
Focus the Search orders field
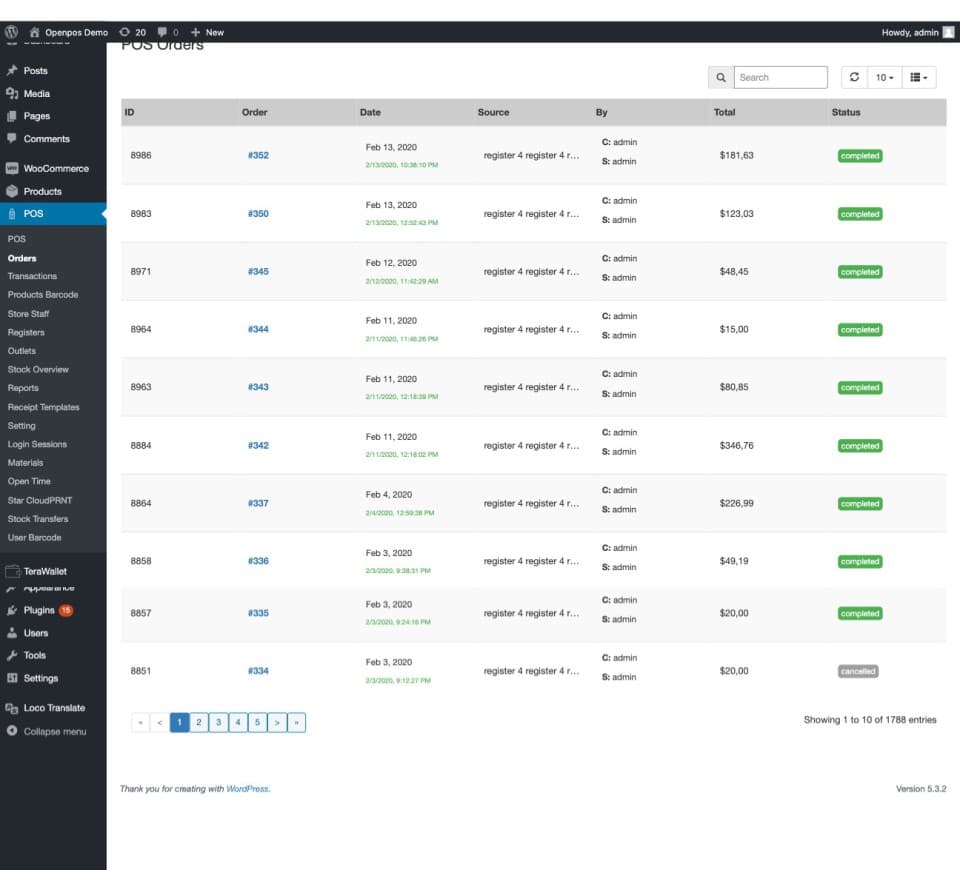(x=781, y=77)
